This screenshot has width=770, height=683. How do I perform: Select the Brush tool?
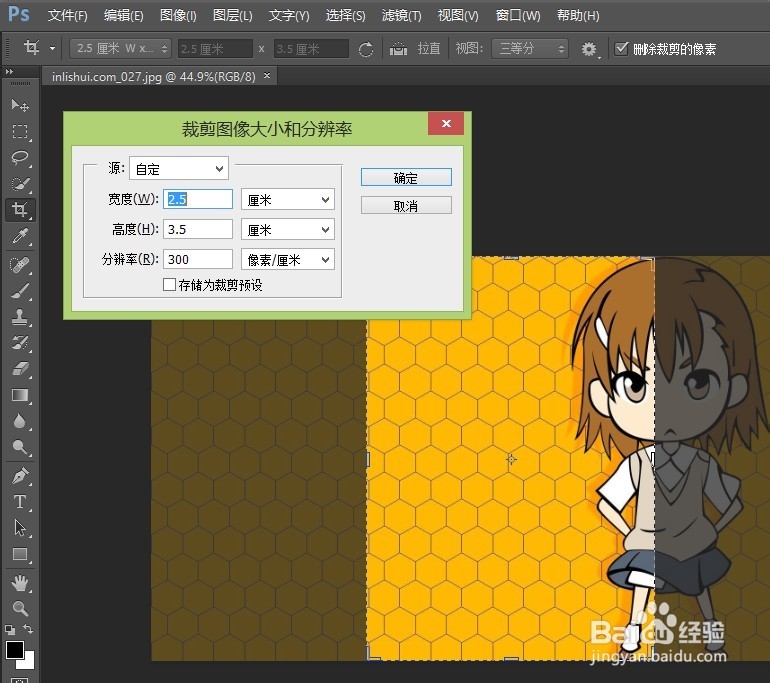[x=20, y=291]
